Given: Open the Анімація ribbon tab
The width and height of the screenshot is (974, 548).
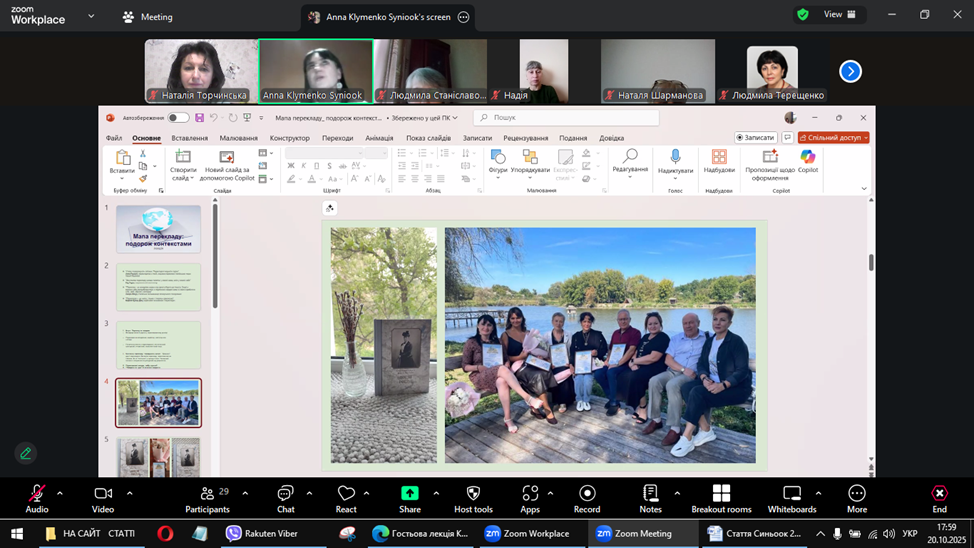Looking at the screenshot, I should [x=379, y=138].
